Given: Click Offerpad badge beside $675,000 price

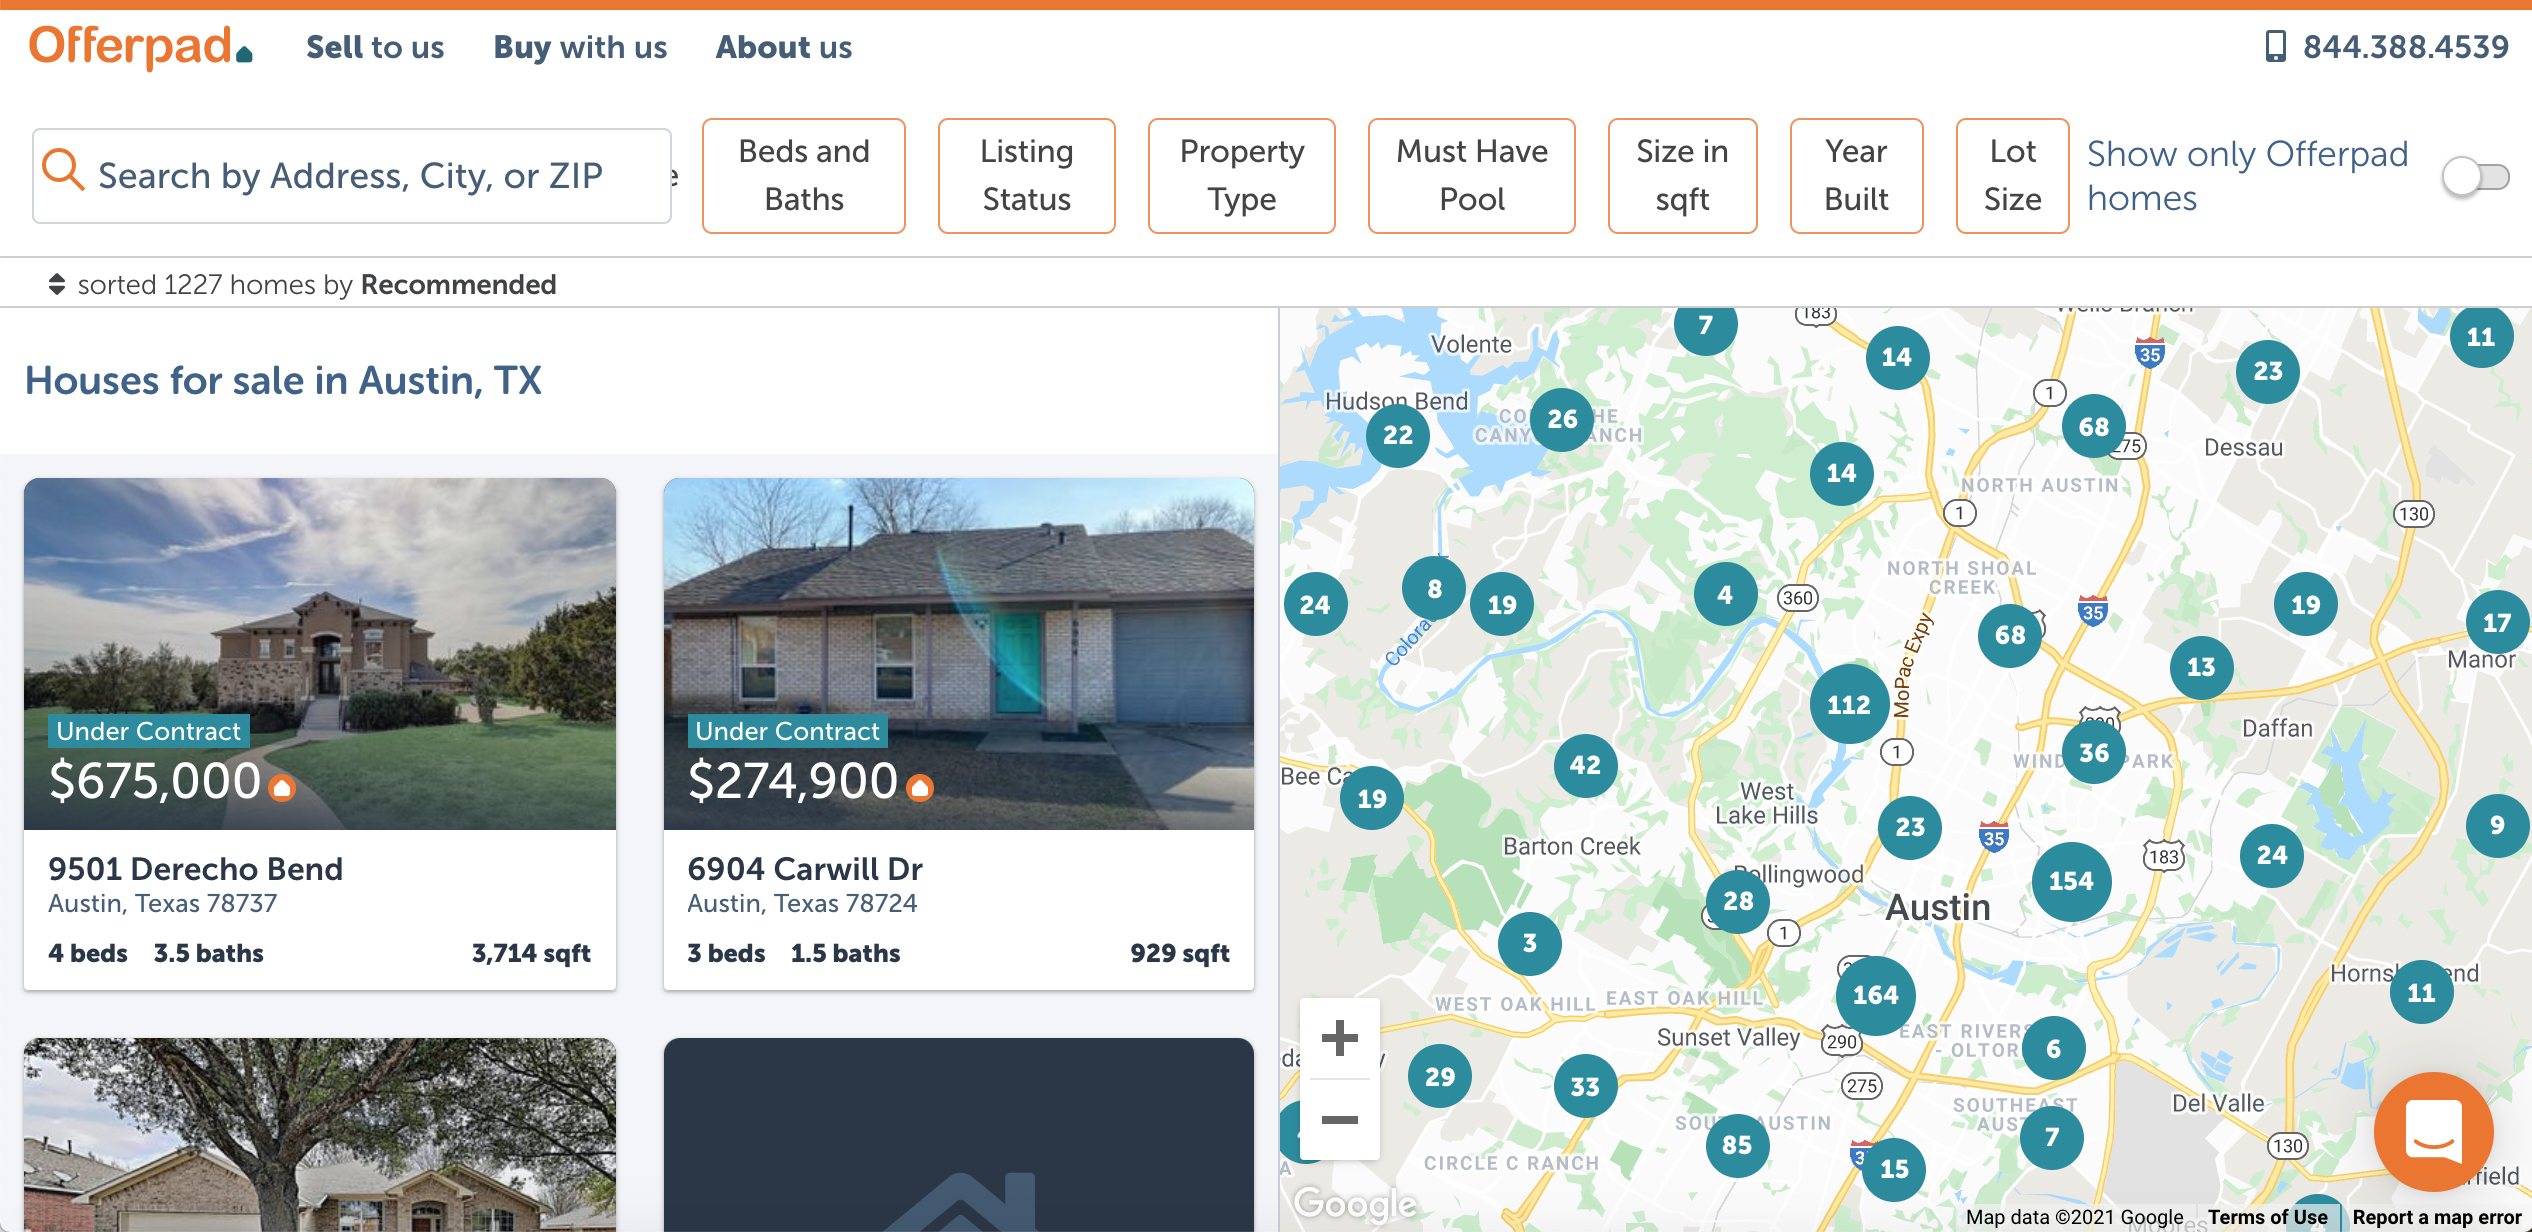Looking at the screenshot, I should [x=282, y=788].
